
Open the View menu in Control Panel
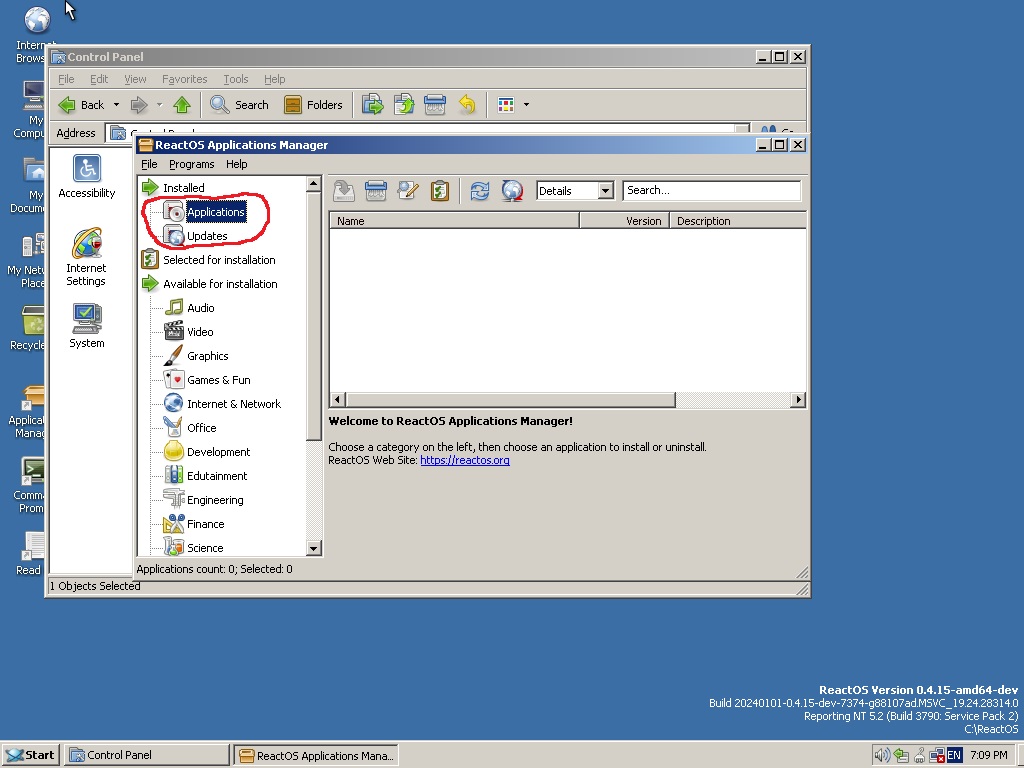135,79
